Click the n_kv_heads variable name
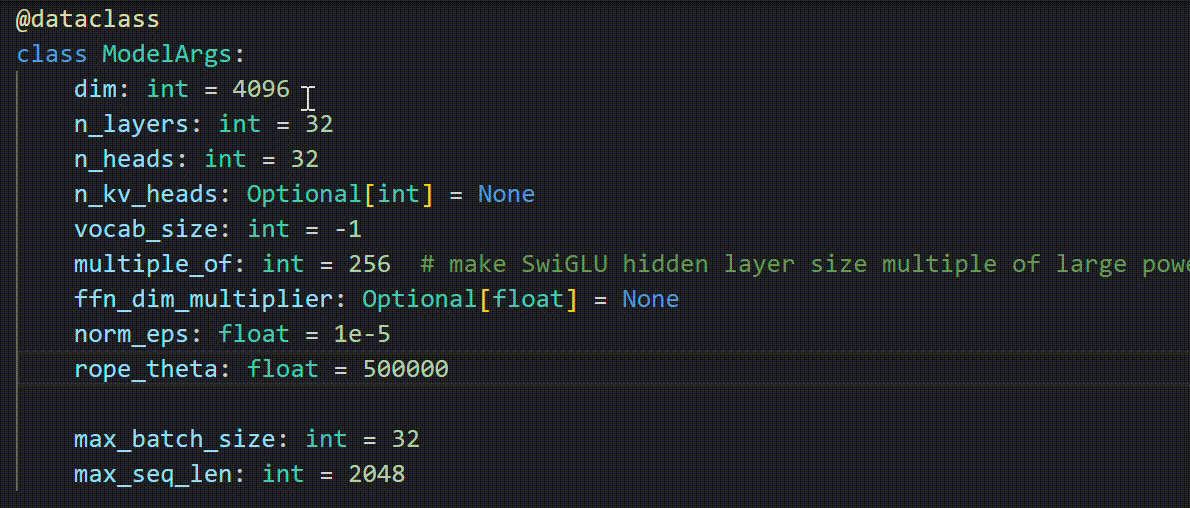The image size is (1190, 508). point(146,194)
